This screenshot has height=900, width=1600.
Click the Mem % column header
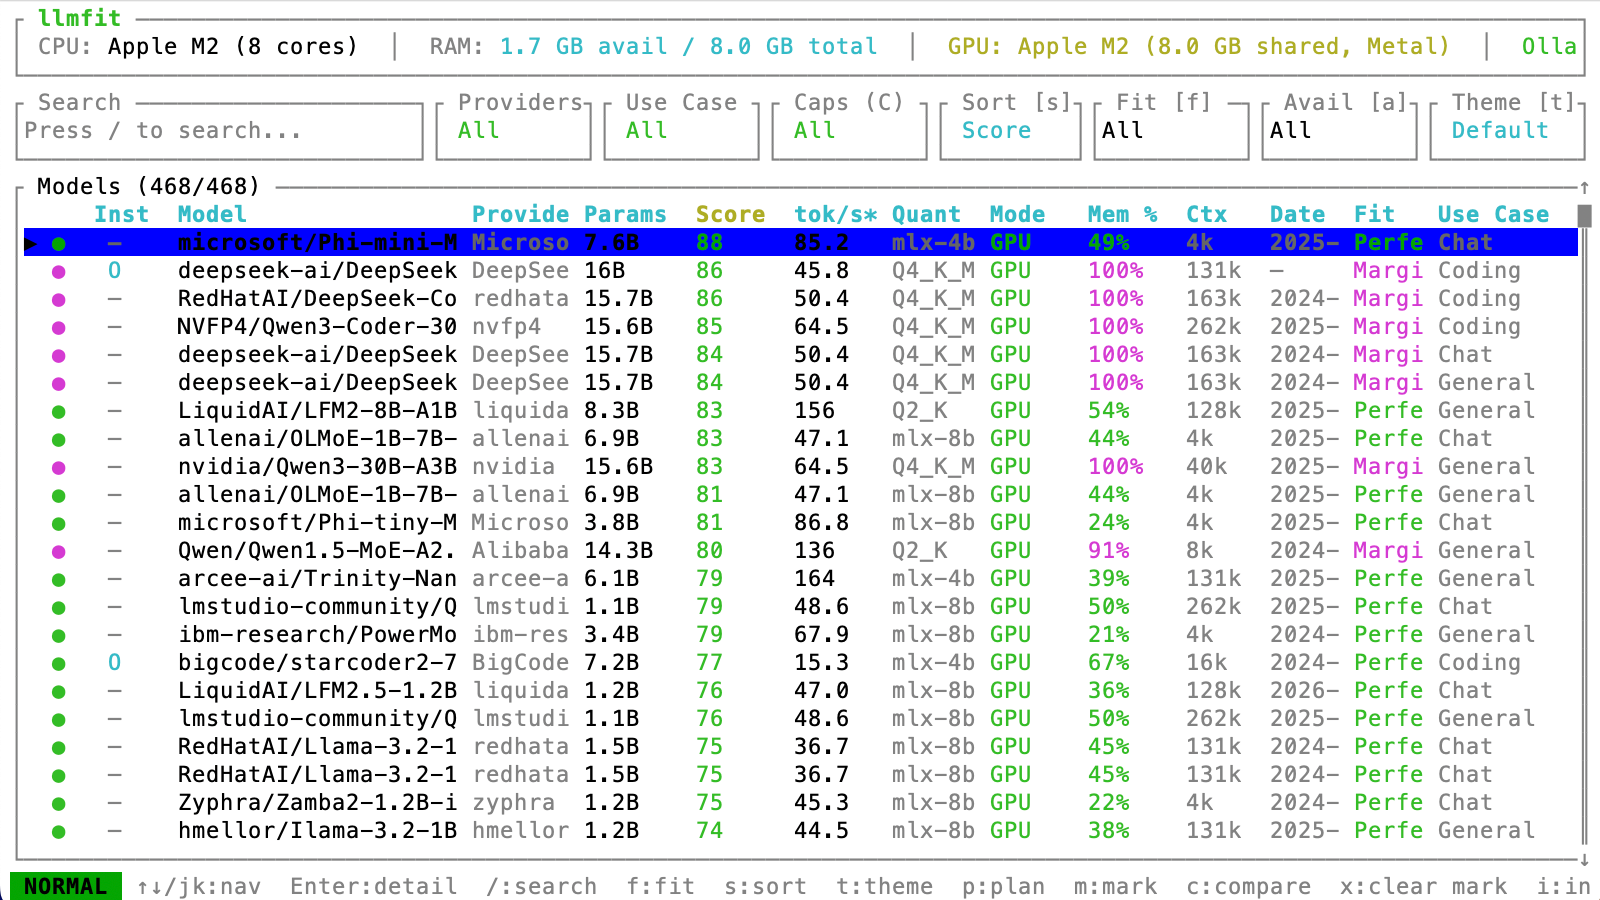tap(1123, 214)
